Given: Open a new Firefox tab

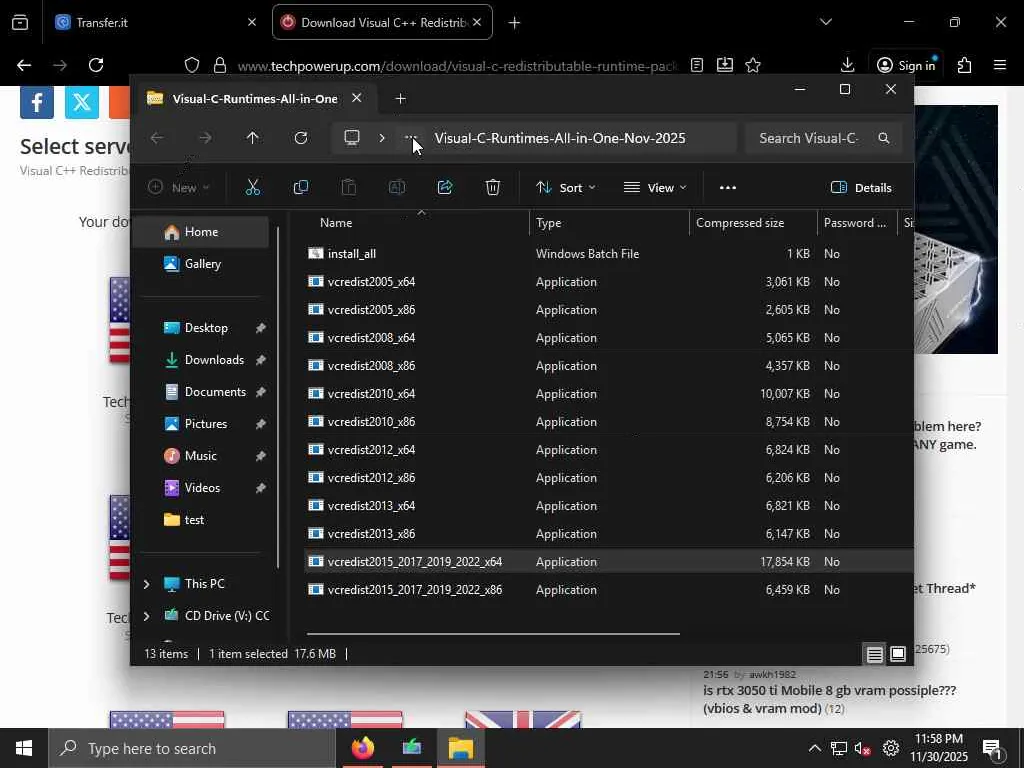Looking at the screenshot, I should (x=515, y=23).
